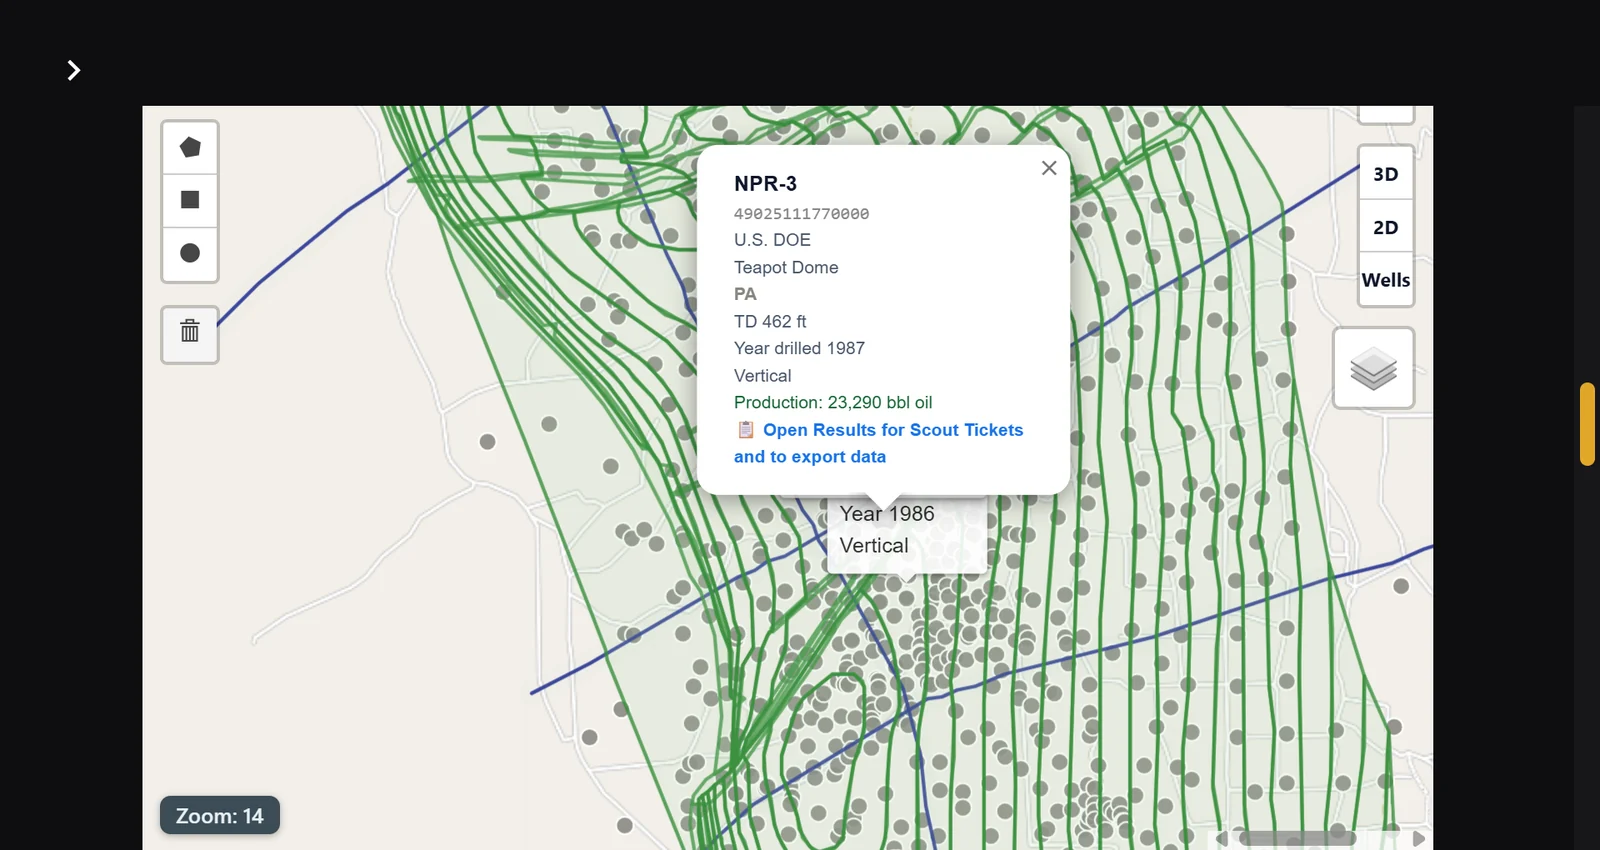Click the Year drilled 1987 text
Viewport: 1600px width, 850px height.
(799, 348)
